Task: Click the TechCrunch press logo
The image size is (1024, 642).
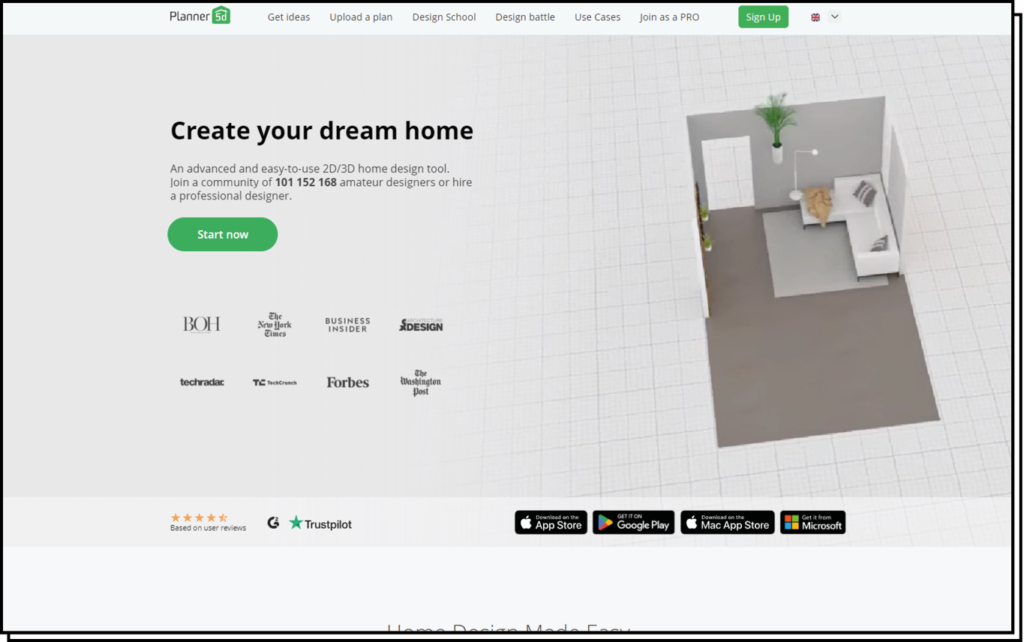Action: pos(274,382)
